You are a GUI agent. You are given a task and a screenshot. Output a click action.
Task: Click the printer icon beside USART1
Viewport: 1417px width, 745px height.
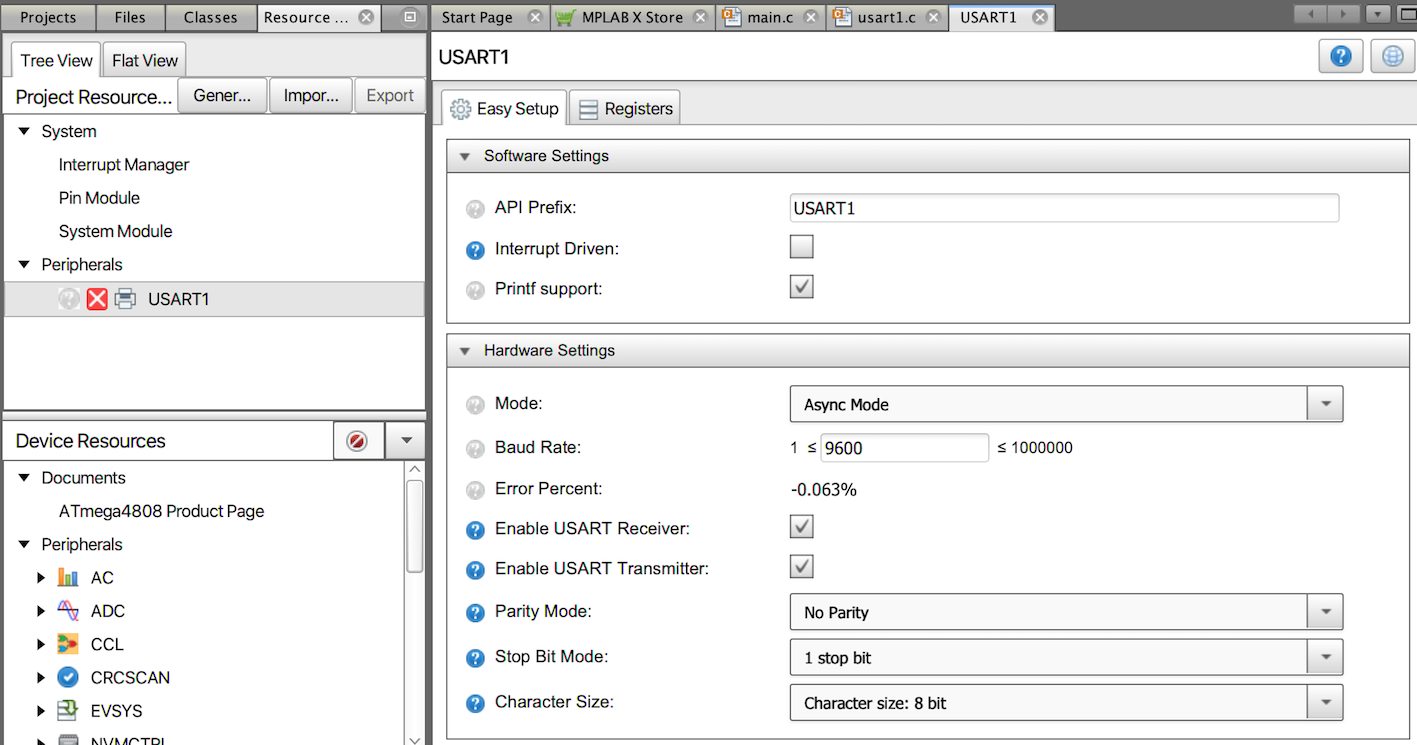coord(125,299)
